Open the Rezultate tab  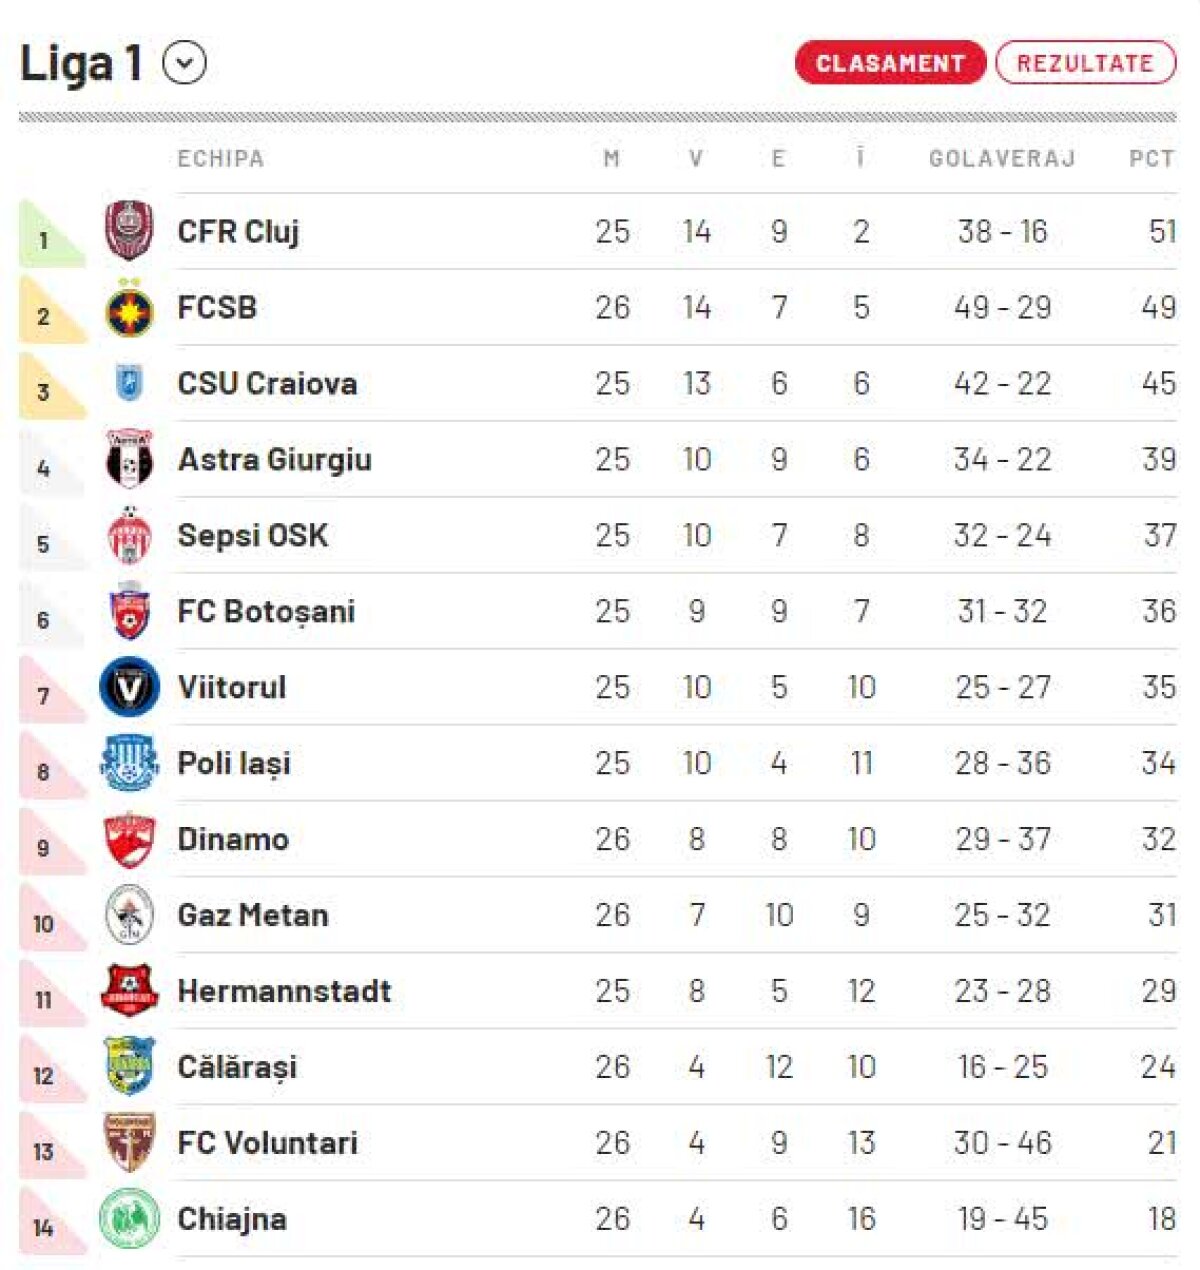(1085, 63)
